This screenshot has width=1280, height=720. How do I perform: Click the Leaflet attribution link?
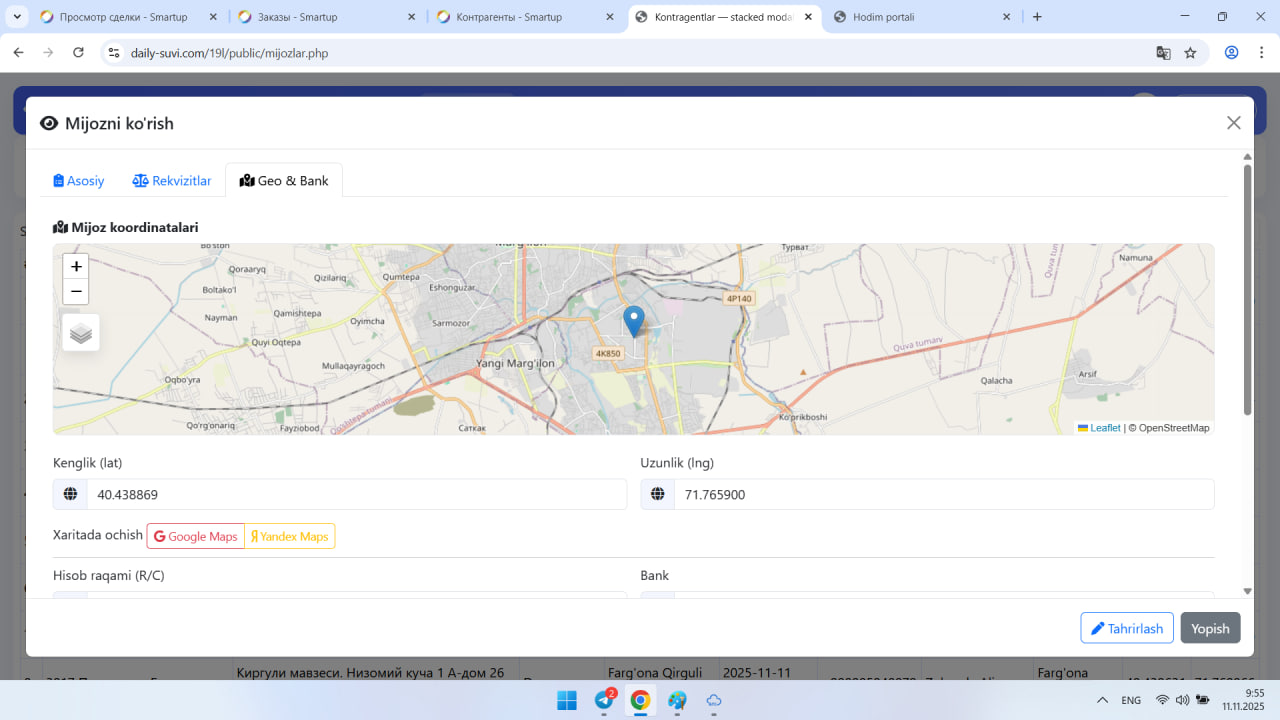tap(1104, 428)
